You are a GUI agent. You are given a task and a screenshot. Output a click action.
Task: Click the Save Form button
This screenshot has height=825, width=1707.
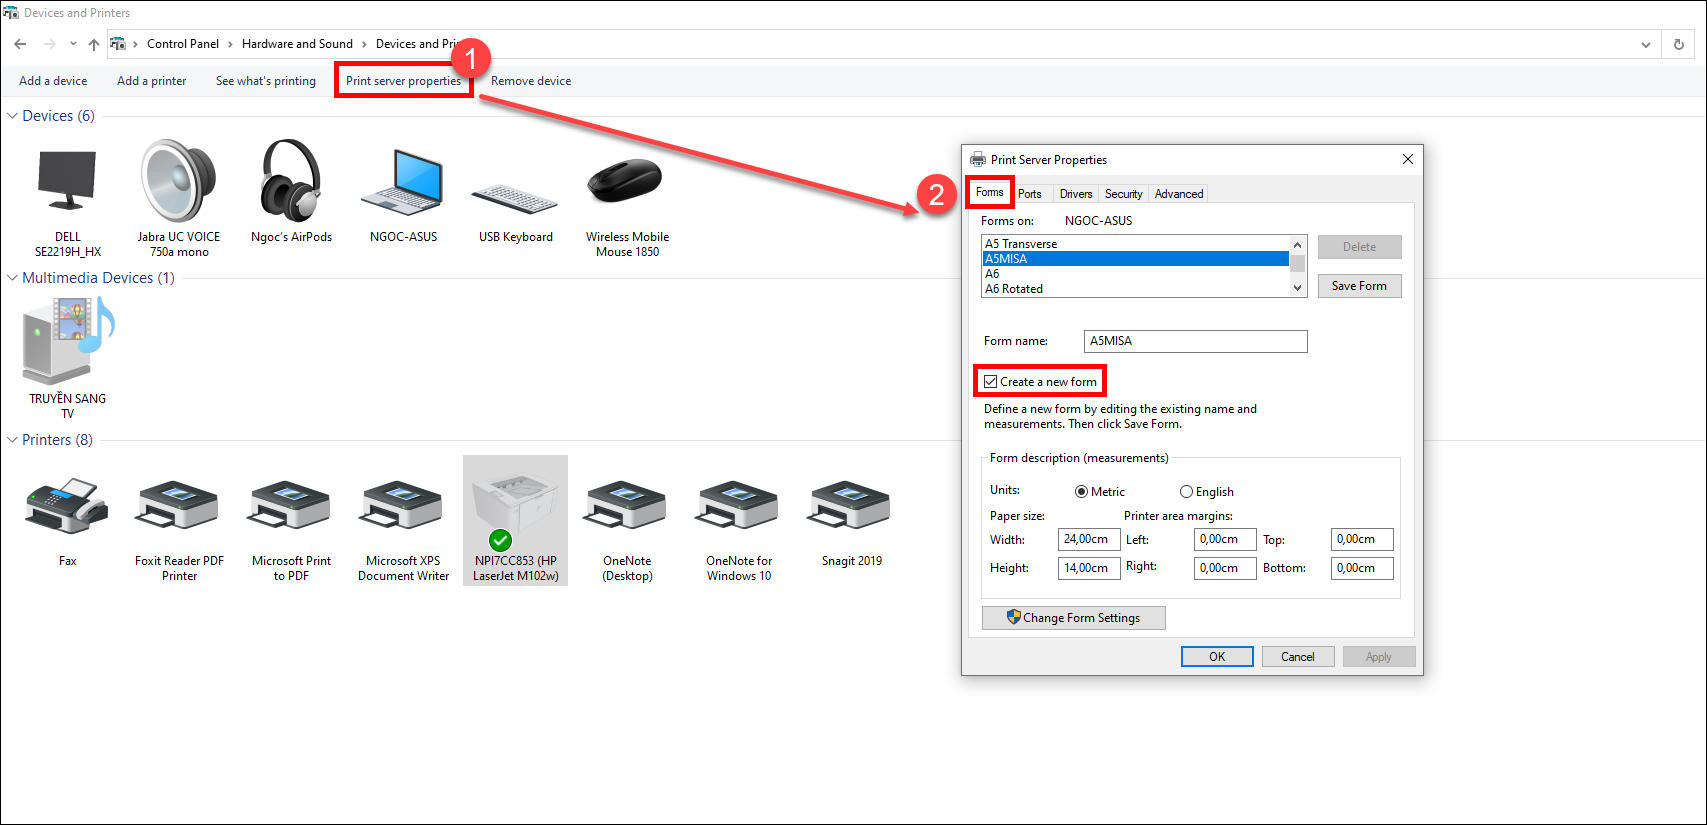pyautogui.click(x=1358, y=286)
